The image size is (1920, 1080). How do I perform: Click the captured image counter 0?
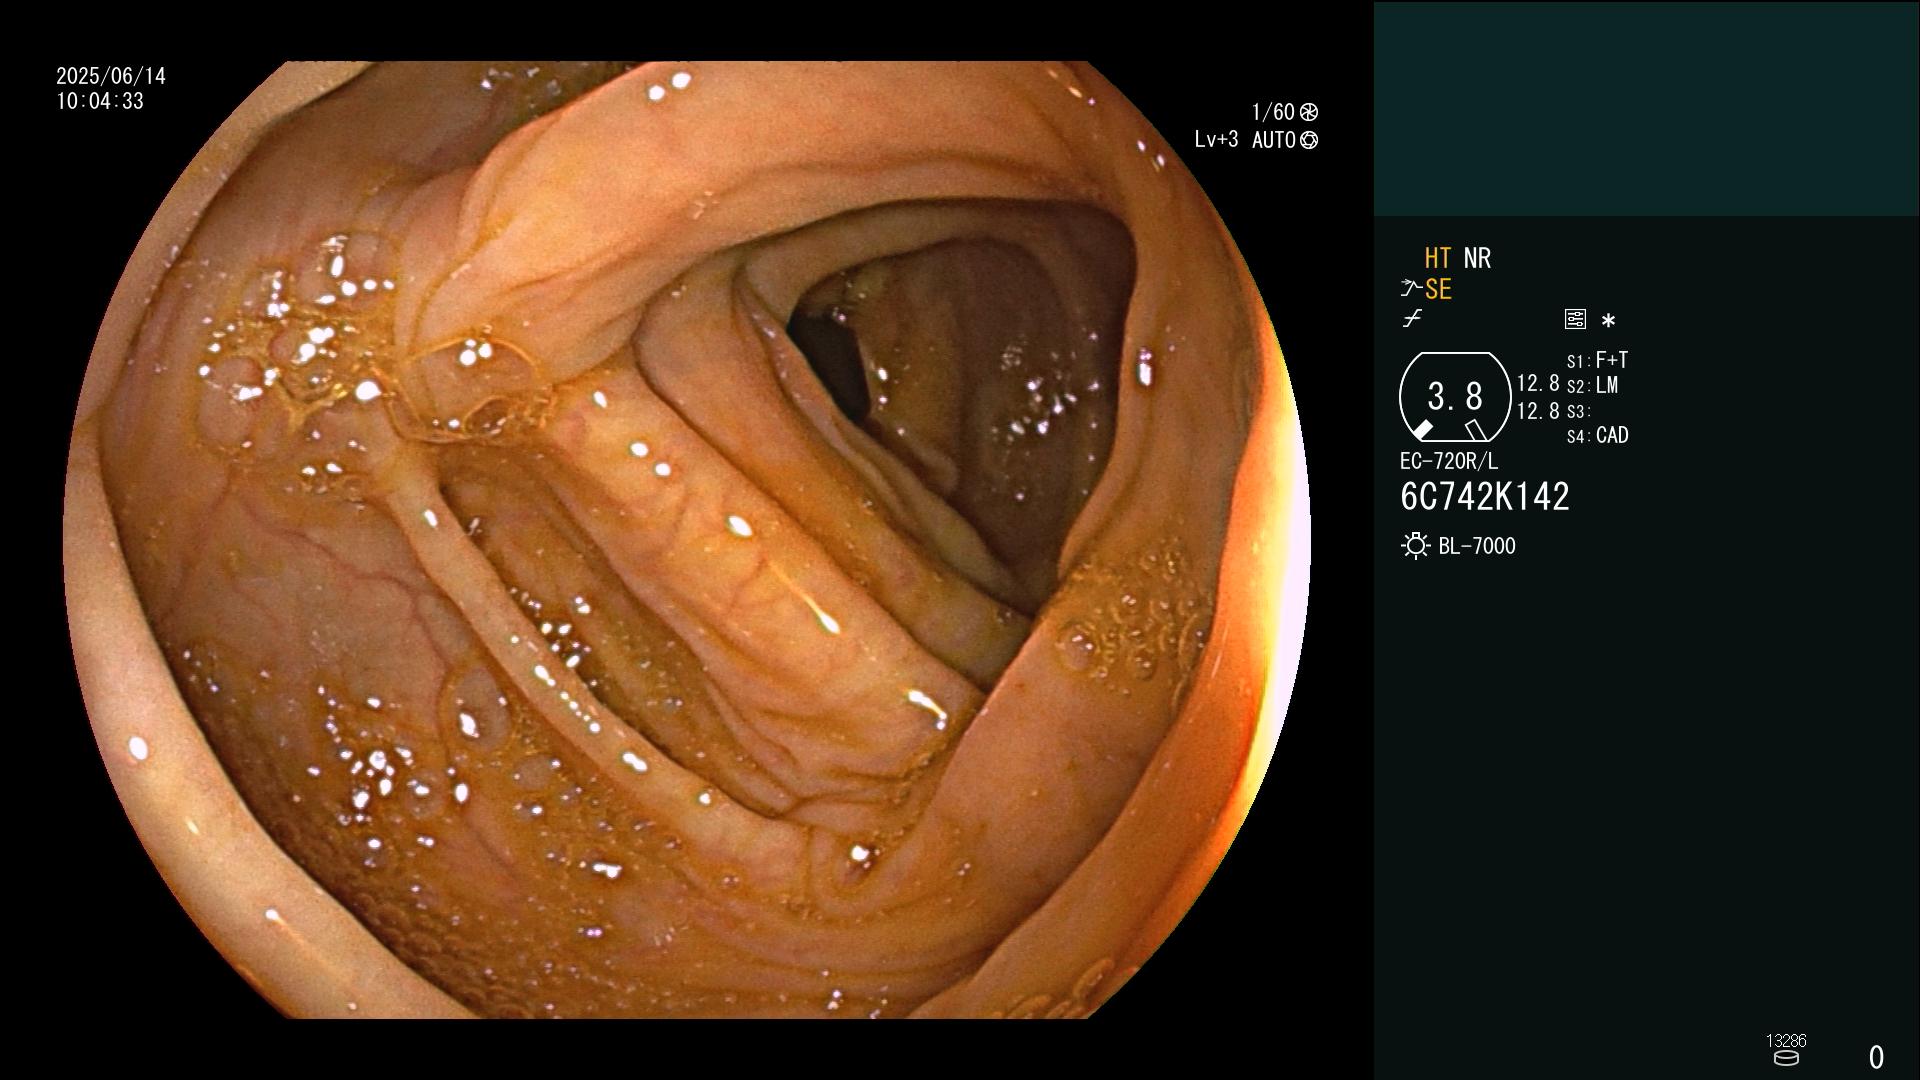coord(1876,1057)
